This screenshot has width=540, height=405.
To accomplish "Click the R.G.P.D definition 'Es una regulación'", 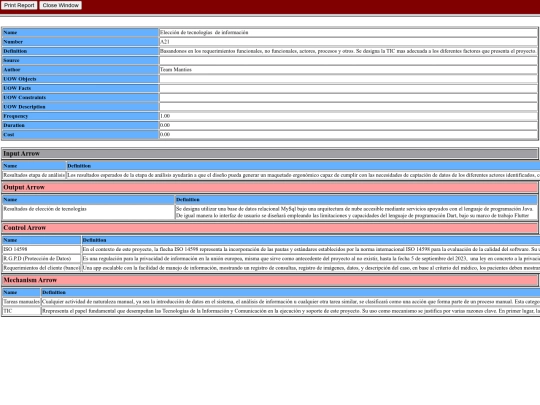I will (311, 258).
